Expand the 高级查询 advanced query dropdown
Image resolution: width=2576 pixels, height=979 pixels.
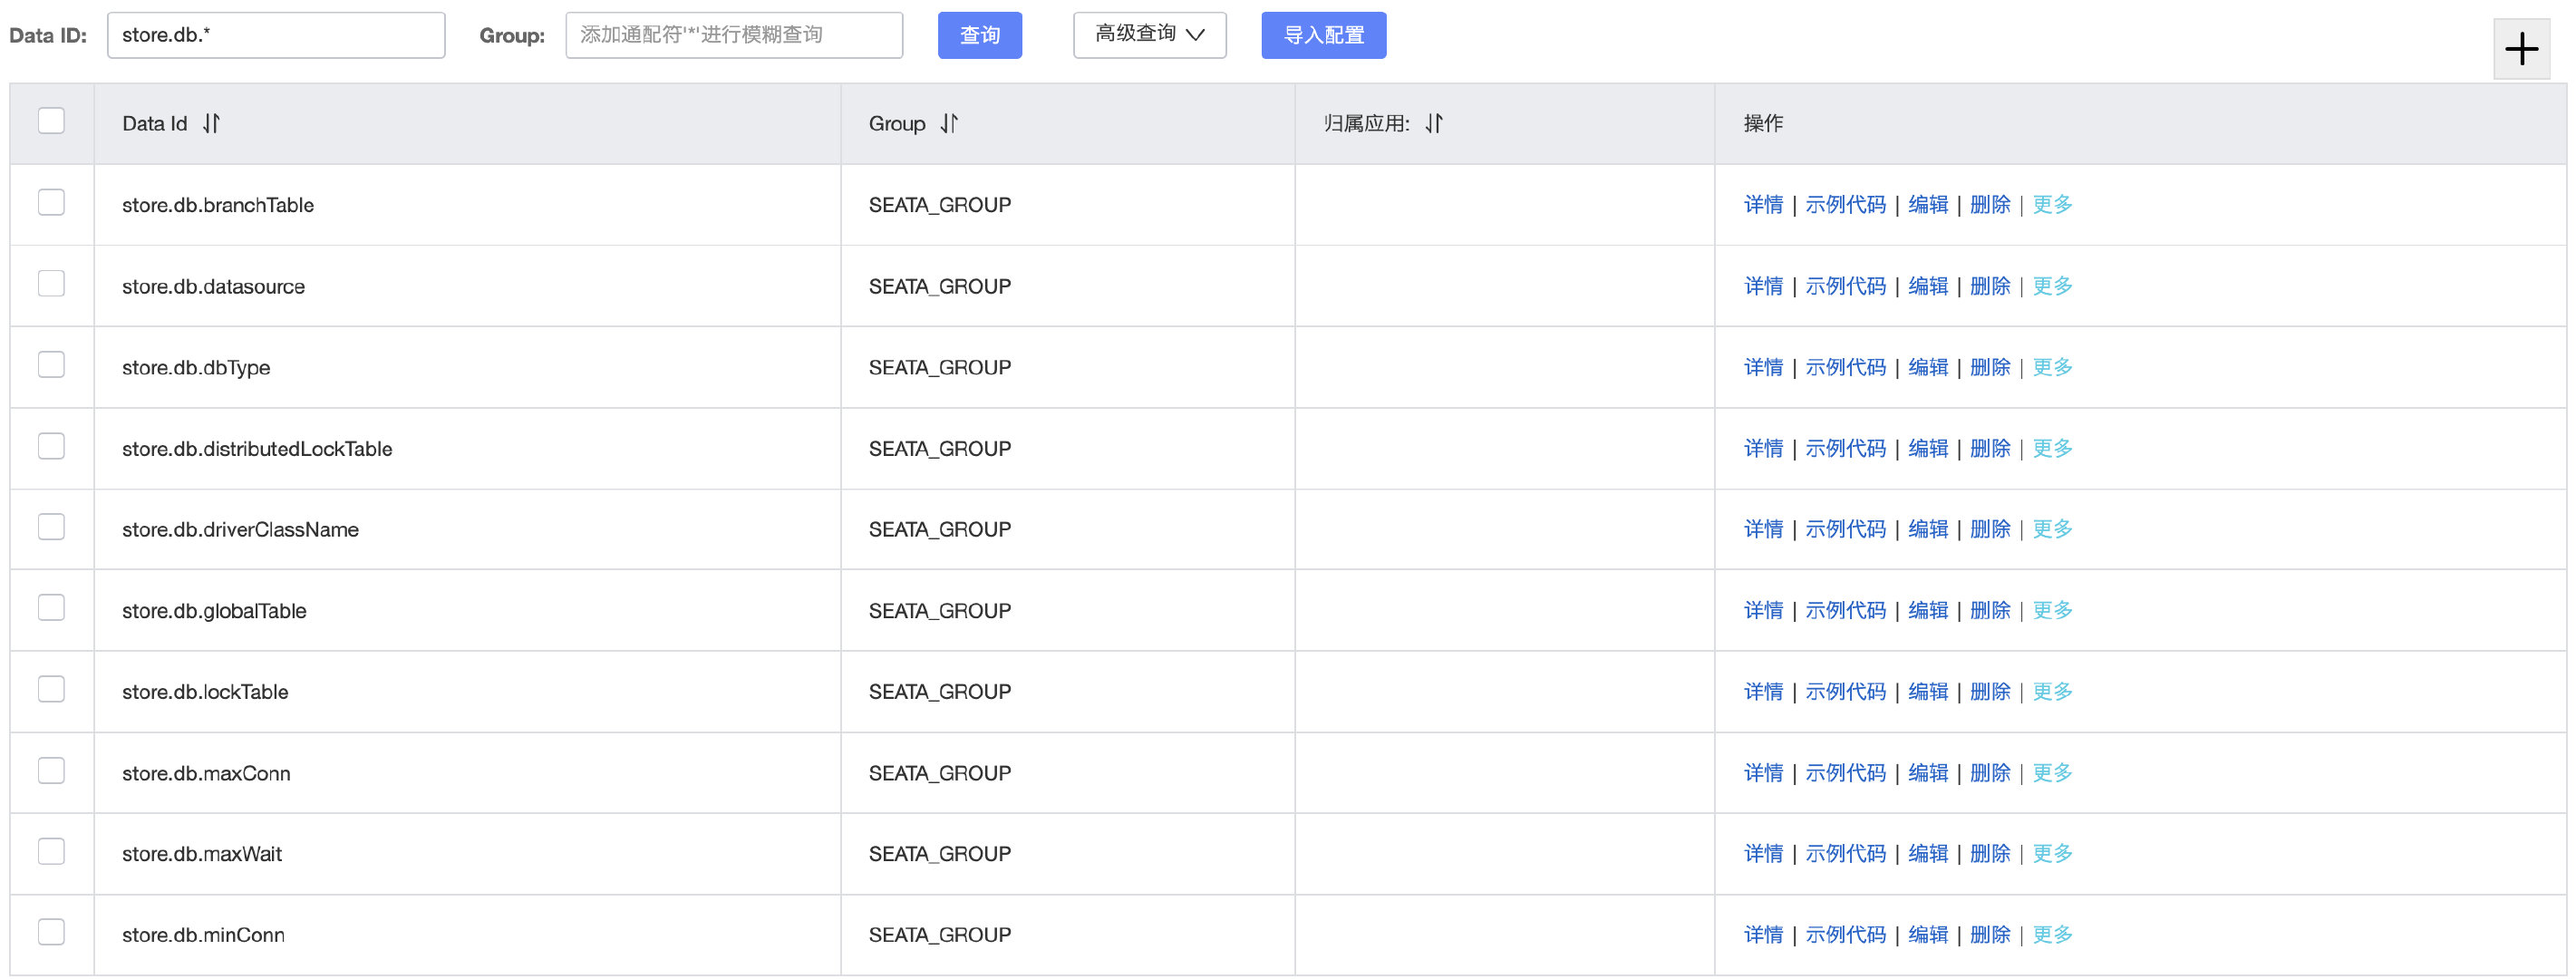tap(1149, 35)
